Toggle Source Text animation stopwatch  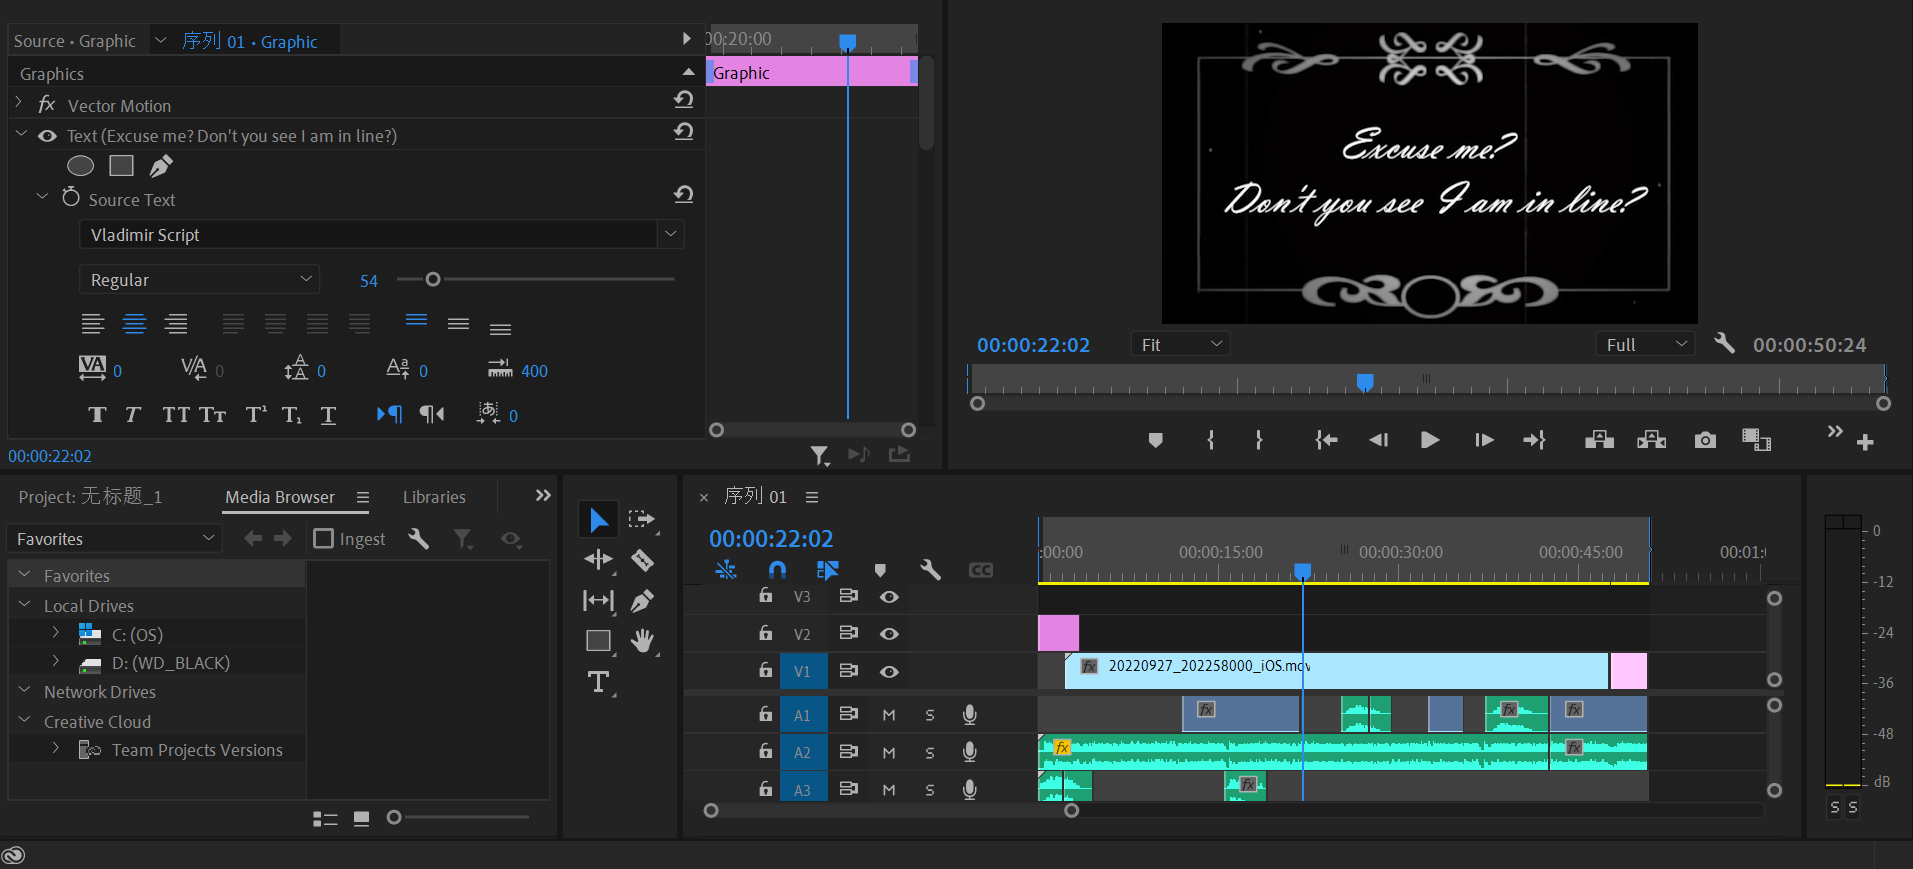click(70, 197)
